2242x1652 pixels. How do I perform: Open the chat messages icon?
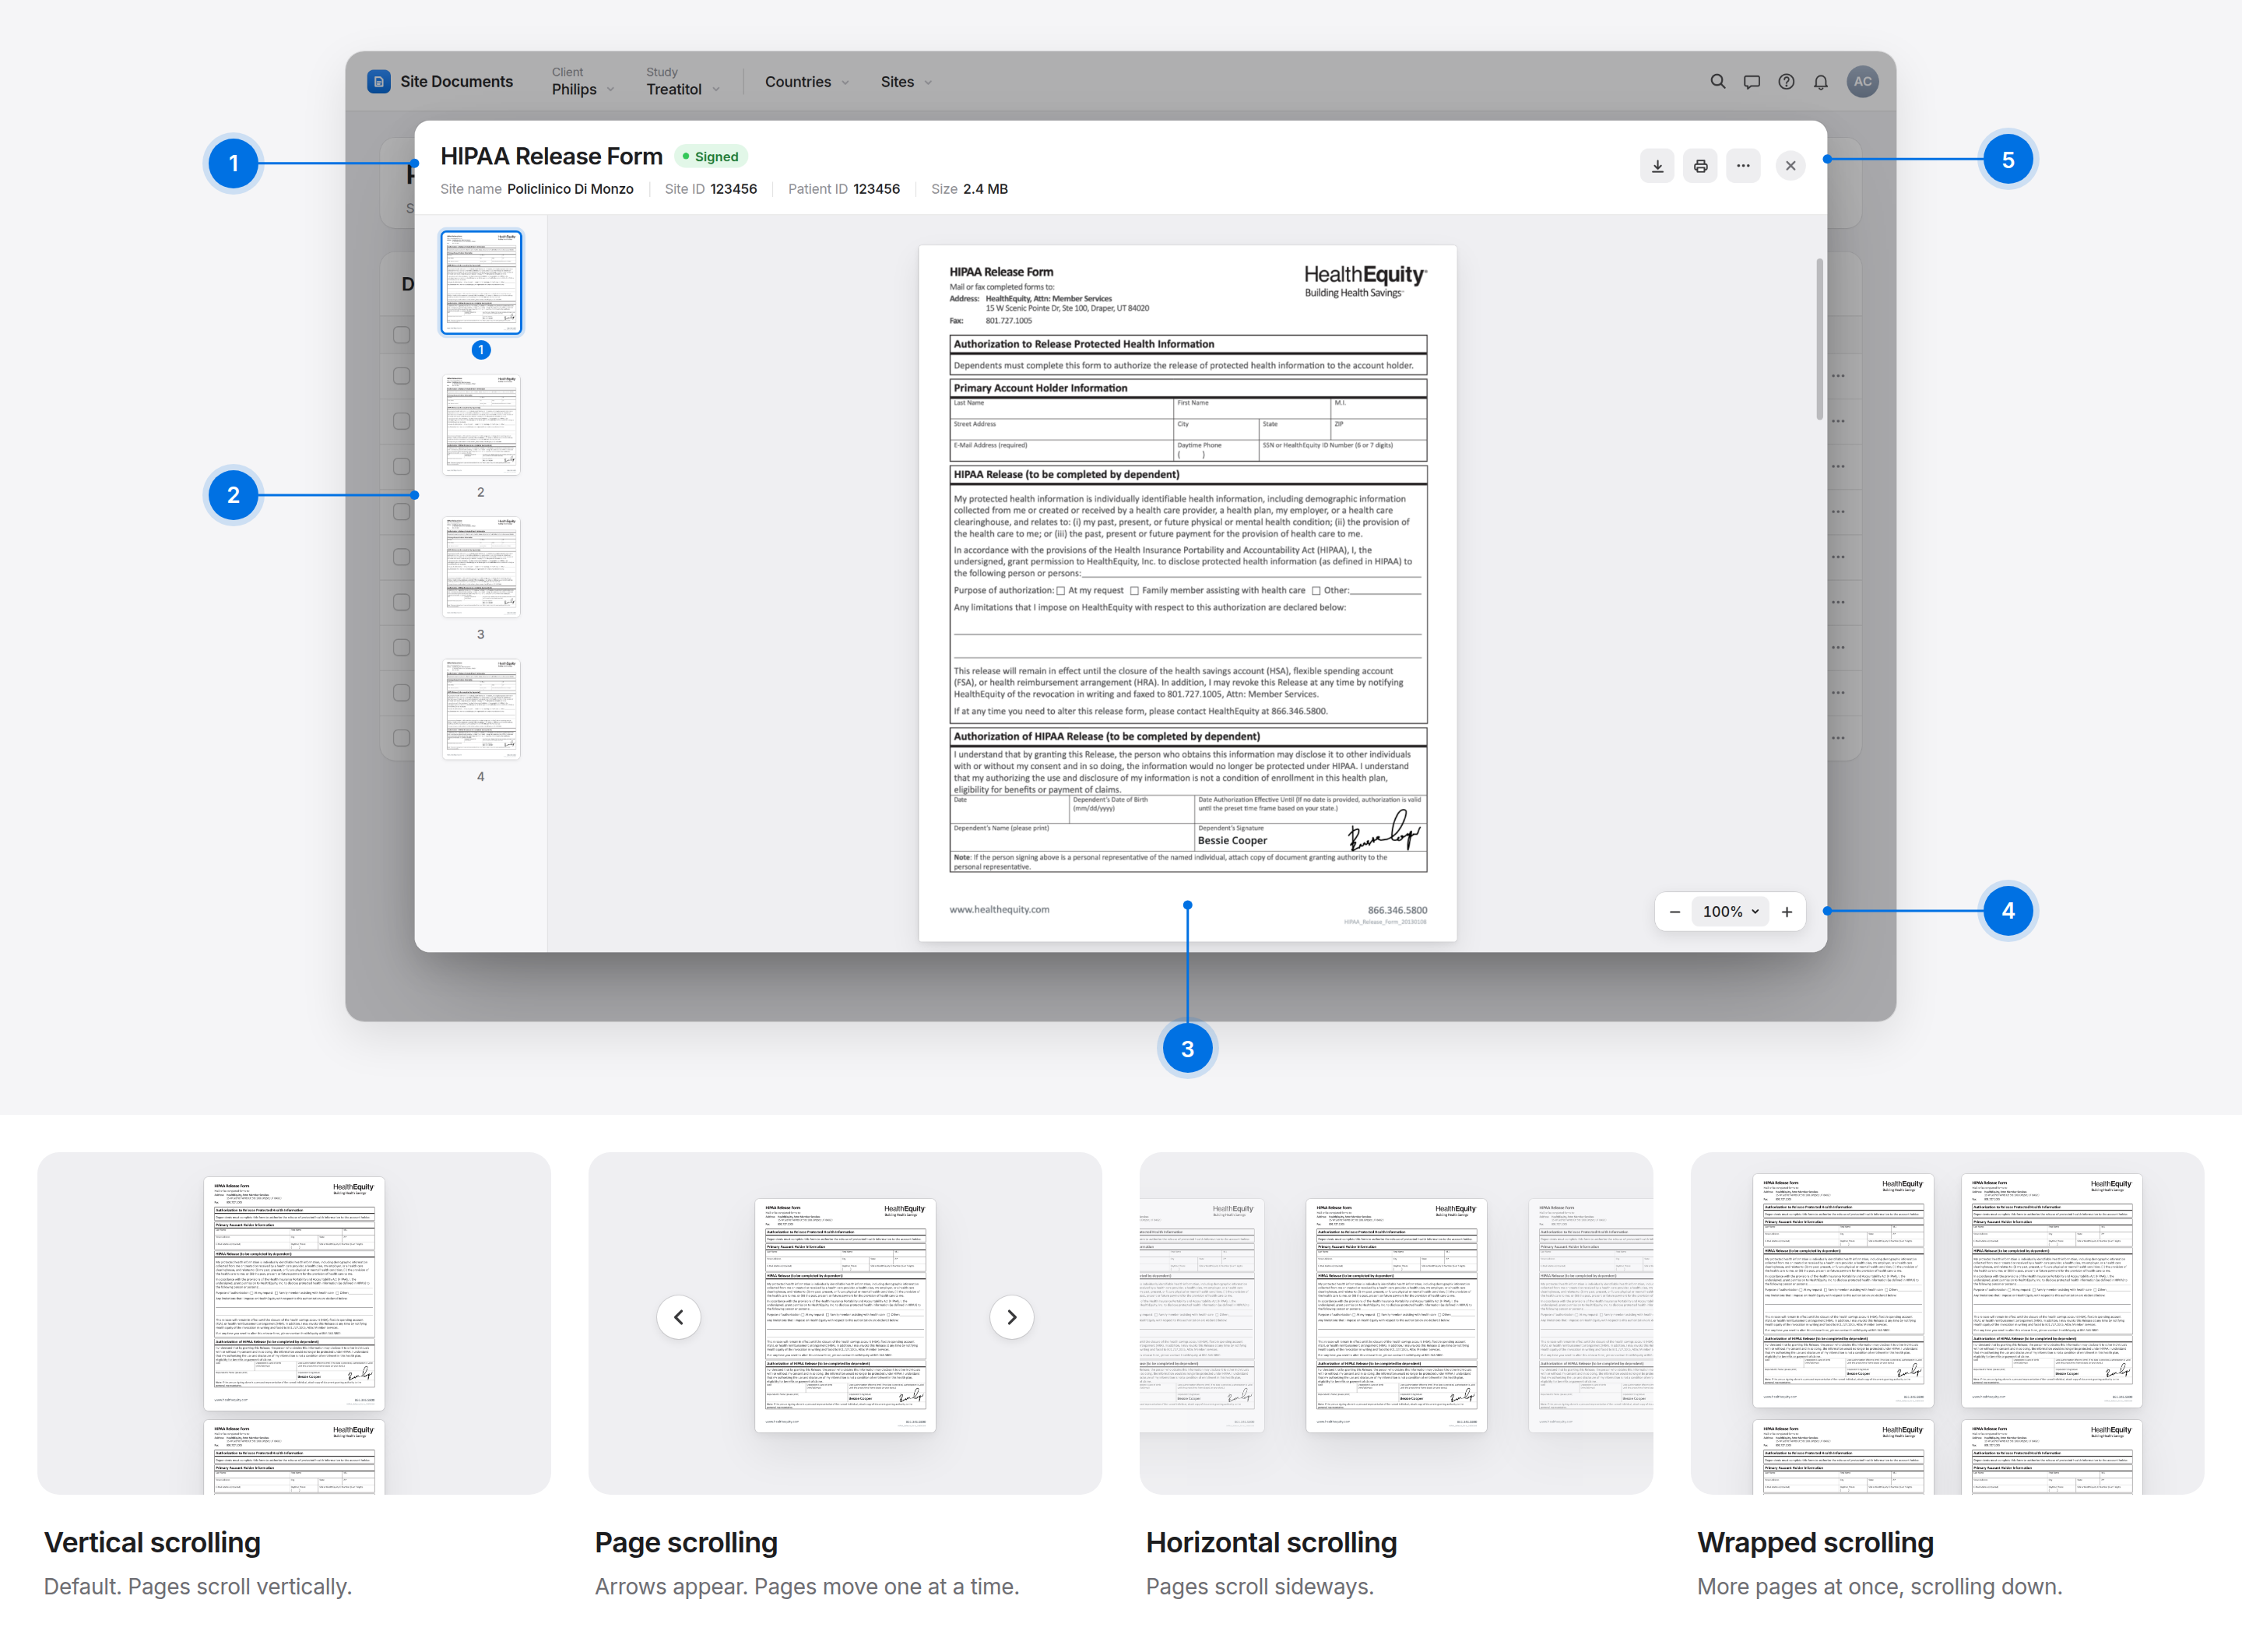tap(1751, 82)
